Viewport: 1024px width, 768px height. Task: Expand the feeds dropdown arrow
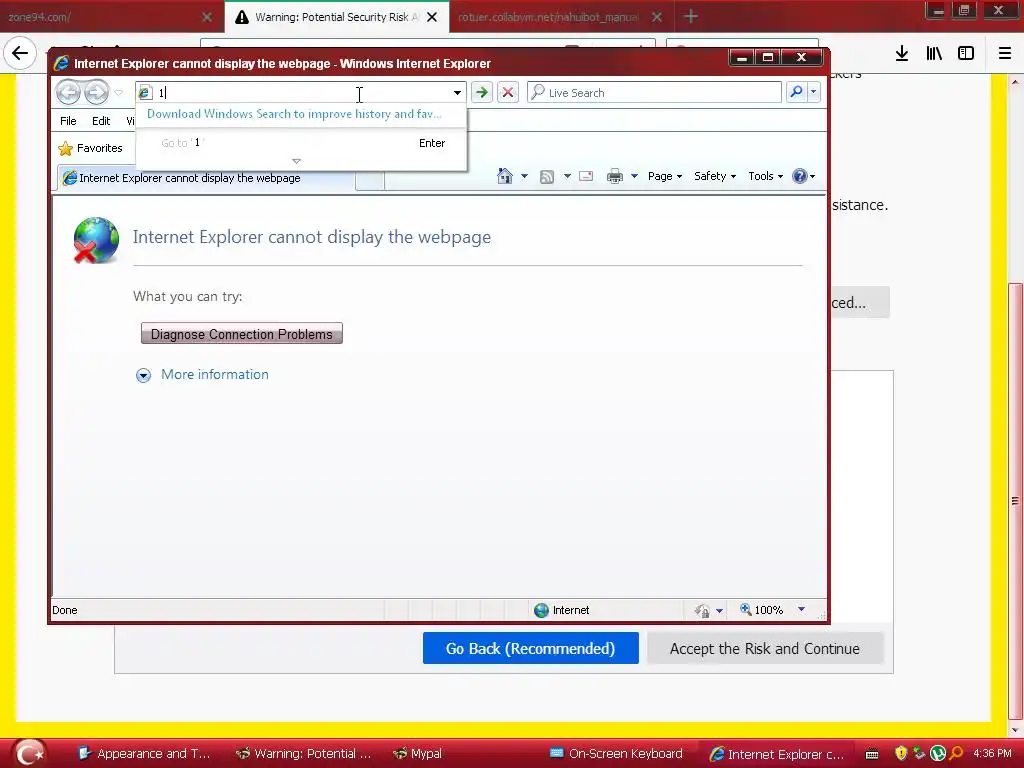[567, 176]
